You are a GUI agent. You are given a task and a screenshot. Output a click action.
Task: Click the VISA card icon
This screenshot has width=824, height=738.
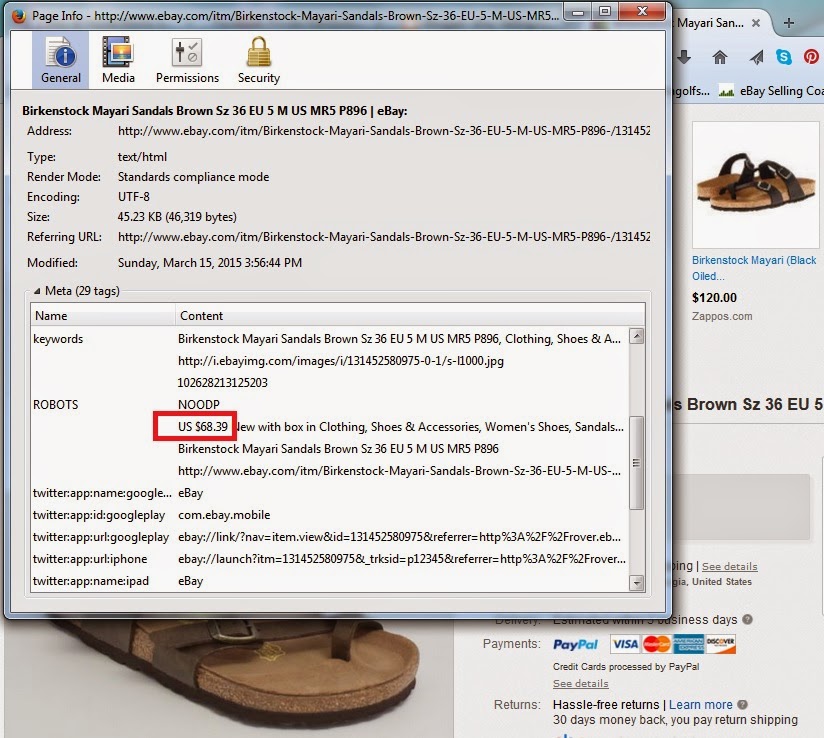click(x=625, y=644)
